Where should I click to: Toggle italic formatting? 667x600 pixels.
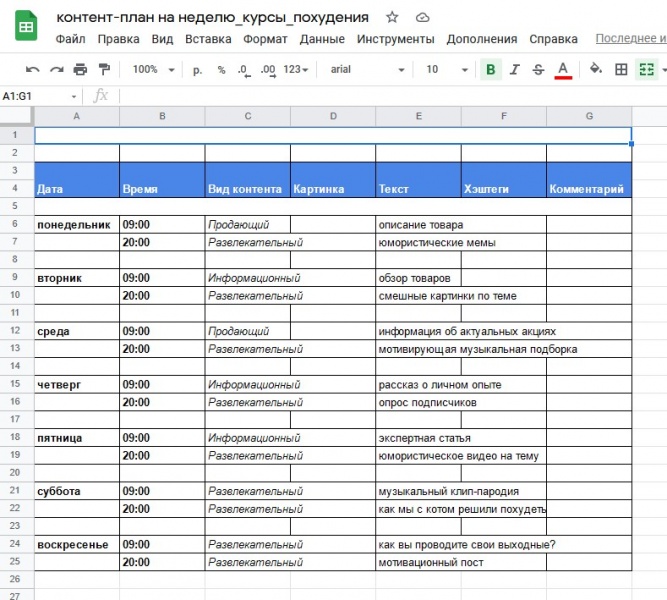(x=514, y=69)
